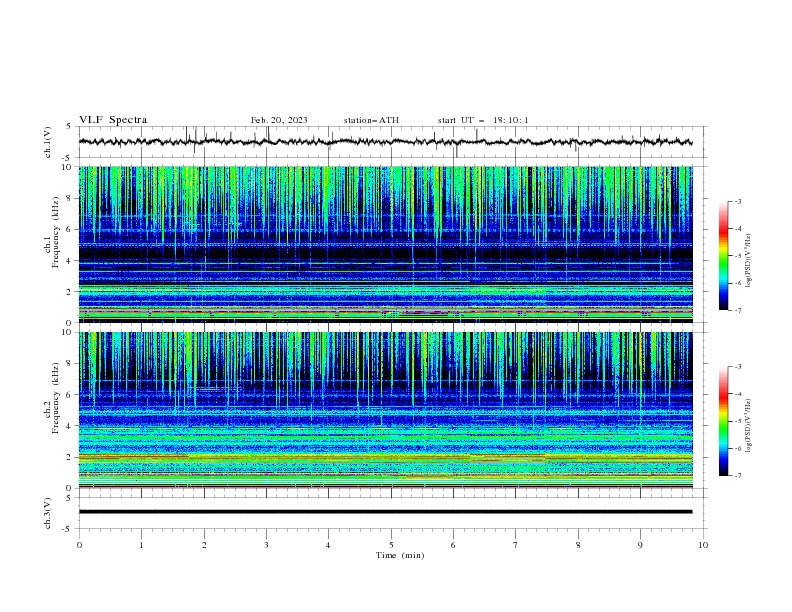
Task: Click the "-3" label on ch.1 color bar
Action: click(x=738, y=201)
